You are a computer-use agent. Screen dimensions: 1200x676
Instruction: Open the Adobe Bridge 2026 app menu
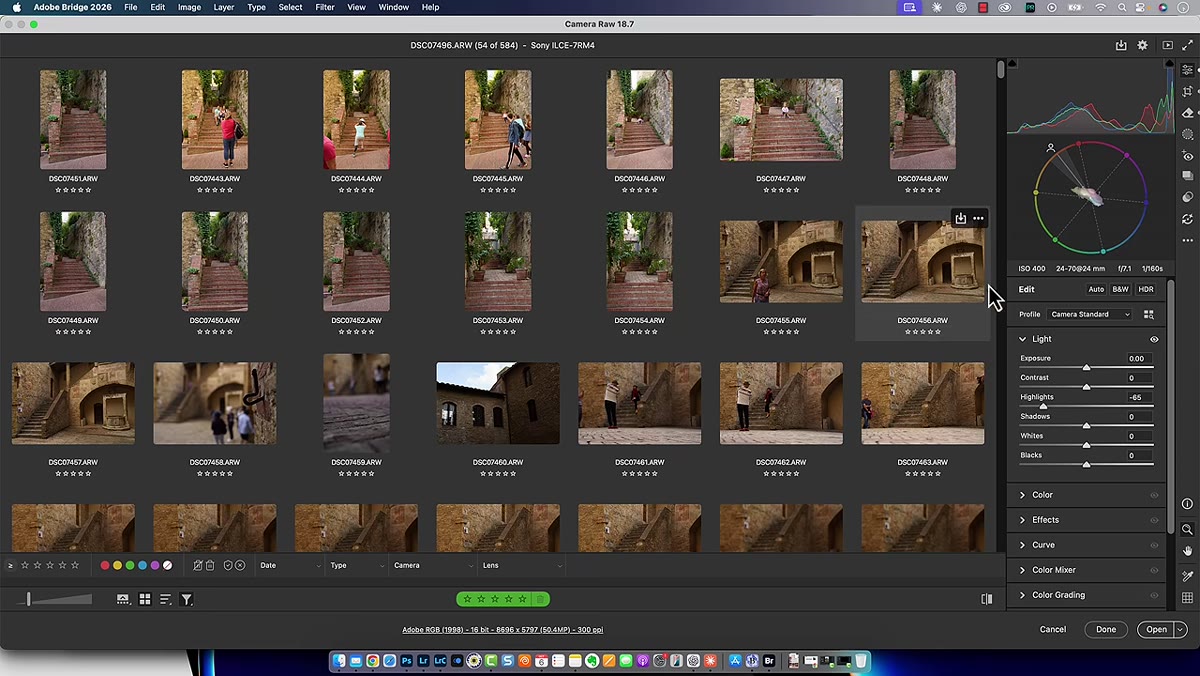71,7
